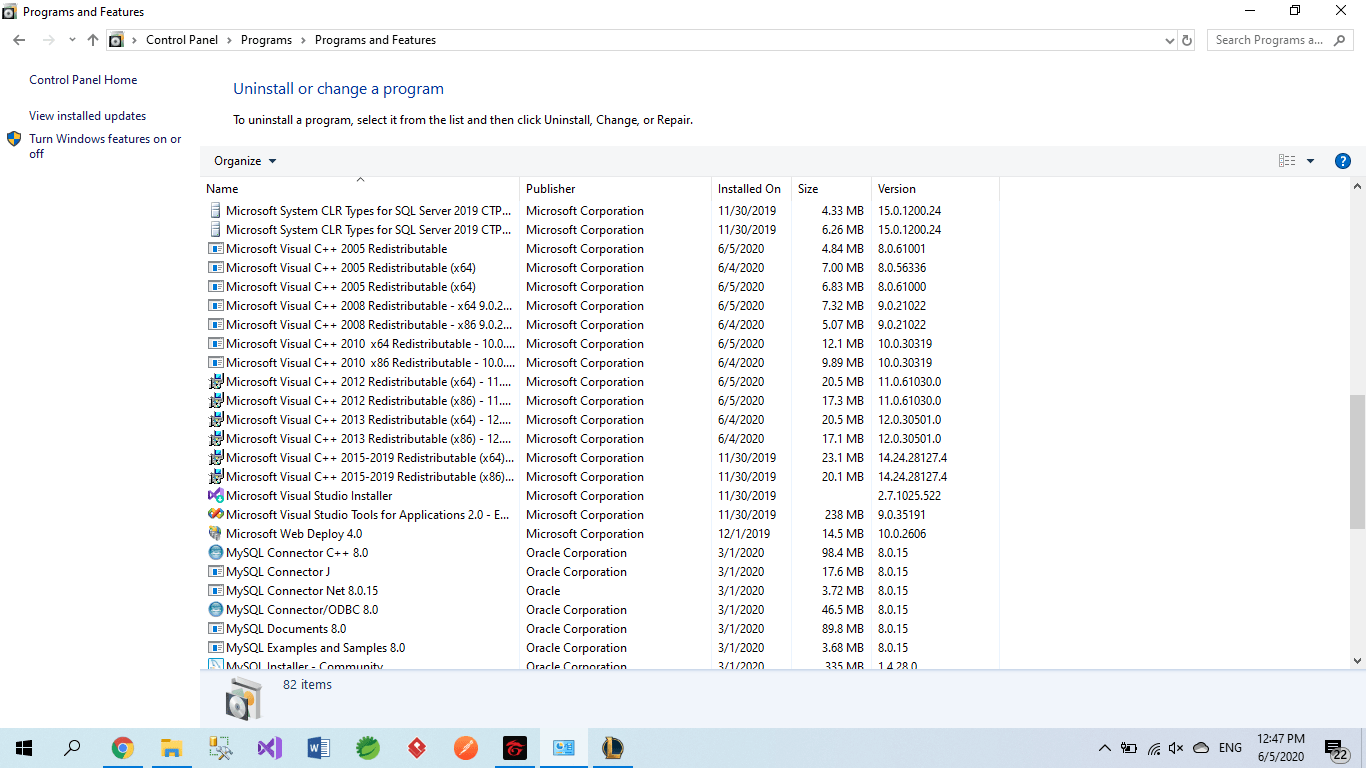Viewport: 1366px width, 768px height.
Task: Select the MySQL Connector Net 8.0.15 name
Action: [302, 591]
